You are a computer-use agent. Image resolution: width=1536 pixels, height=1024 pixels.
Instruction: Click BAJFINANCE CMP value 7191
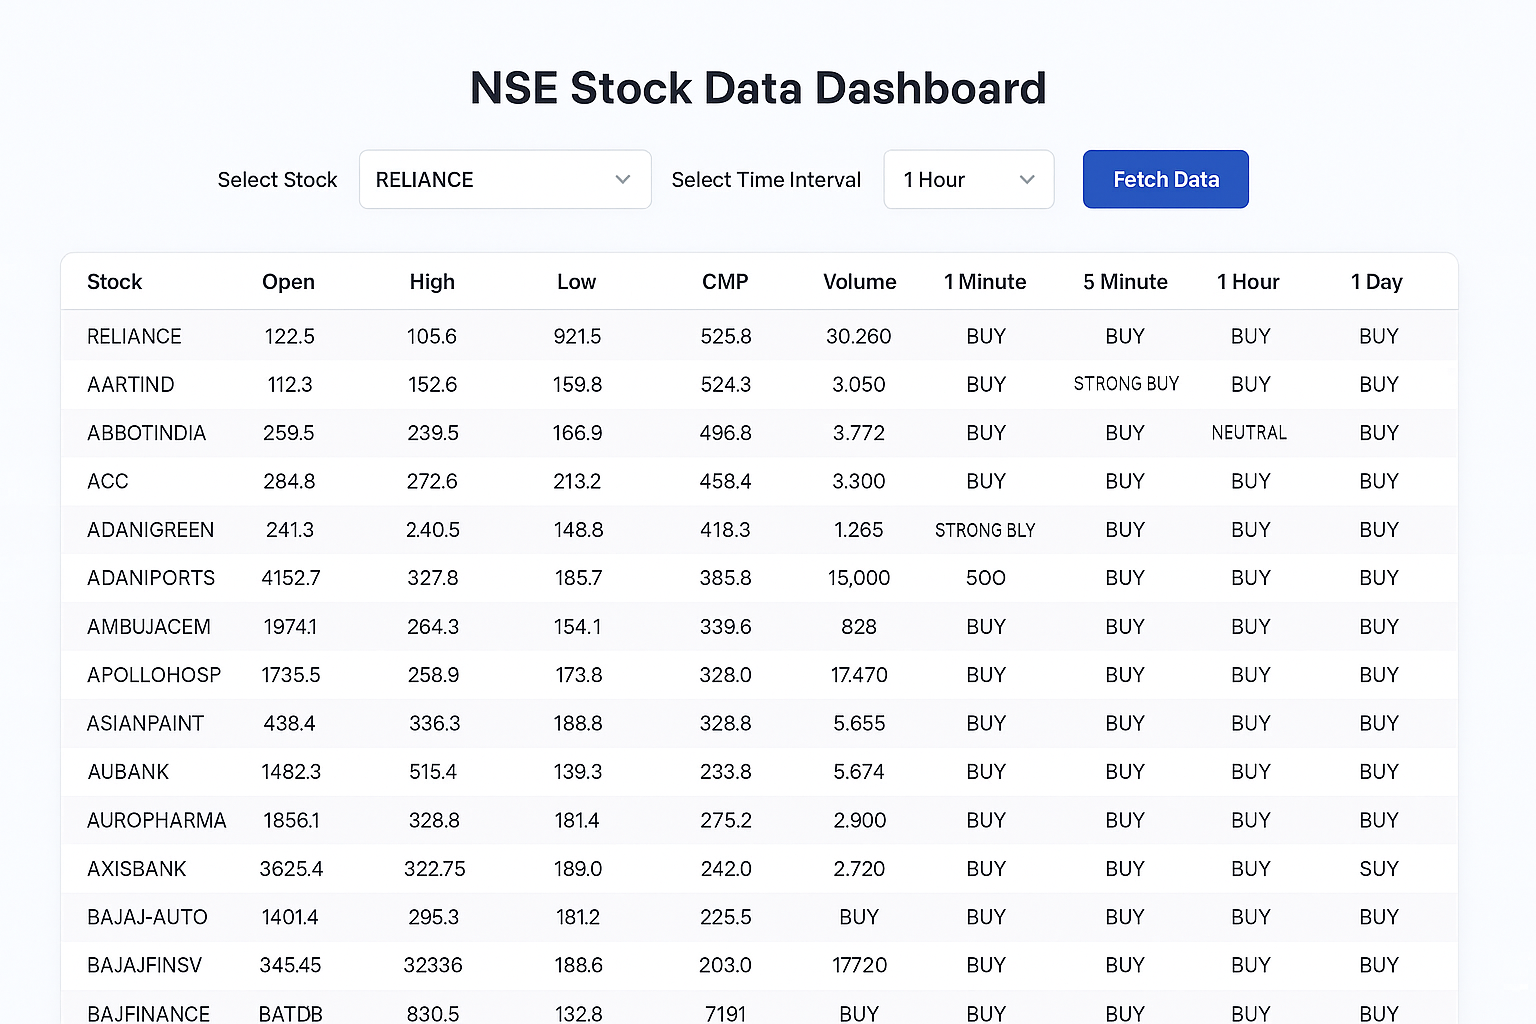725,1013
